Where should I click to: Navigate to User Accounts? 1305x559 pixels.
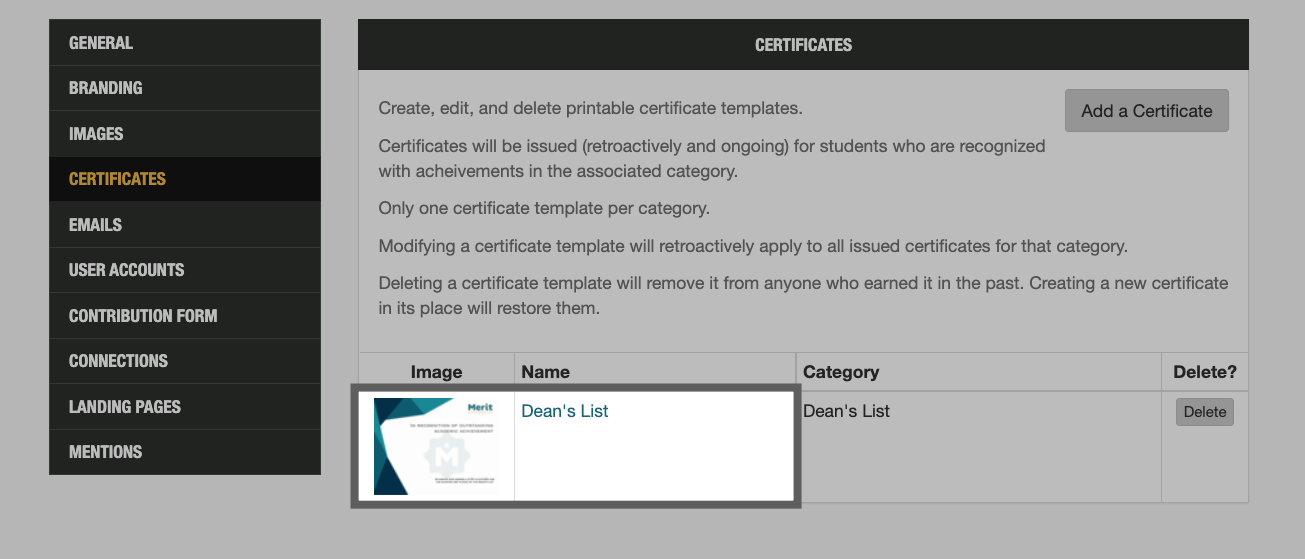[x=126, y=270]
